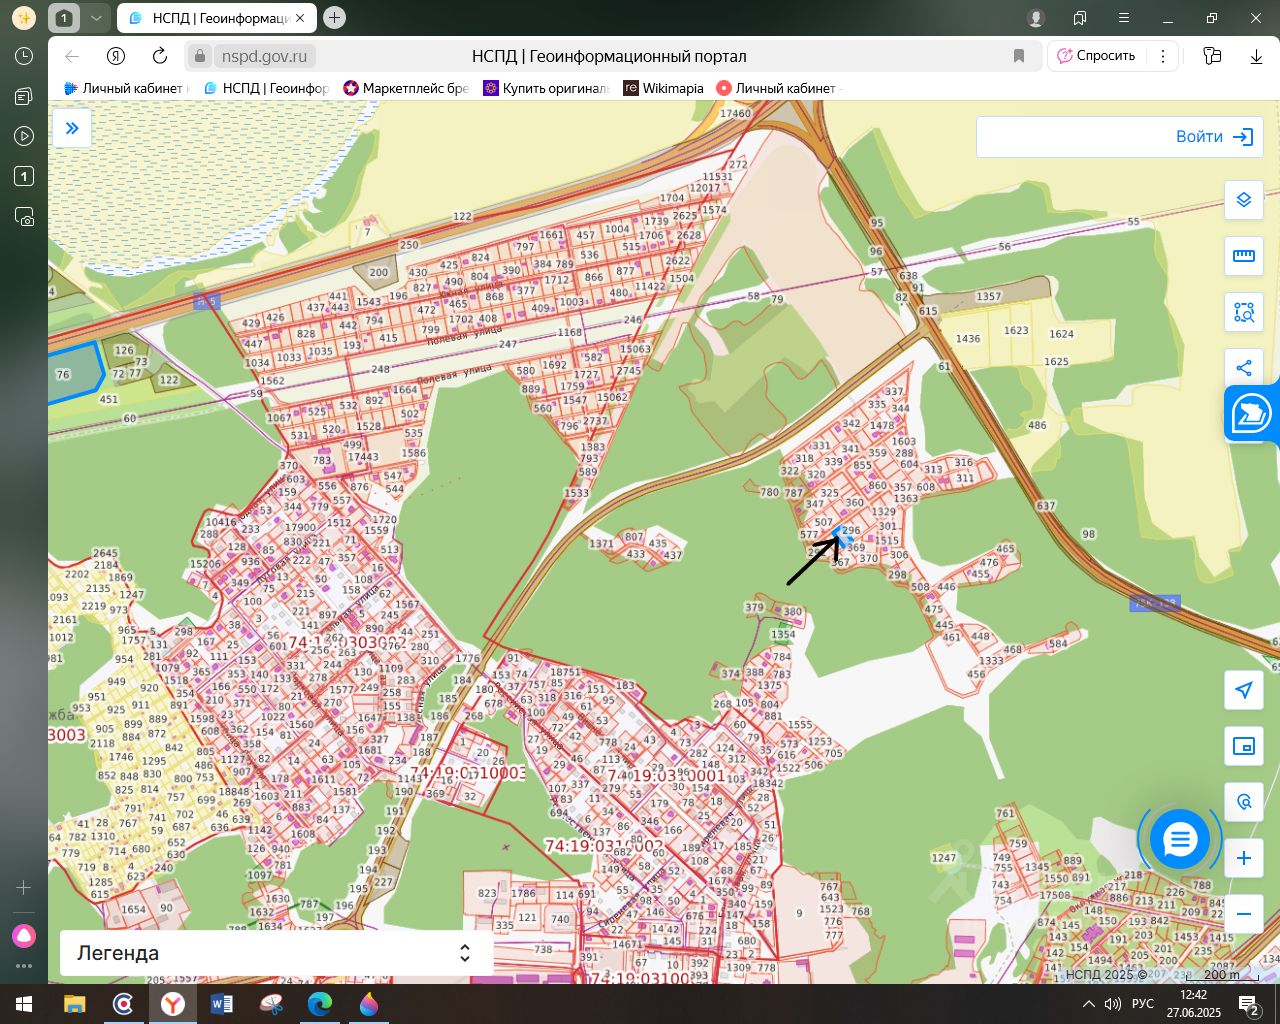Locate my position on the map
The height and width of the screenshot is (1024, 1280).
pos(1243,690)
